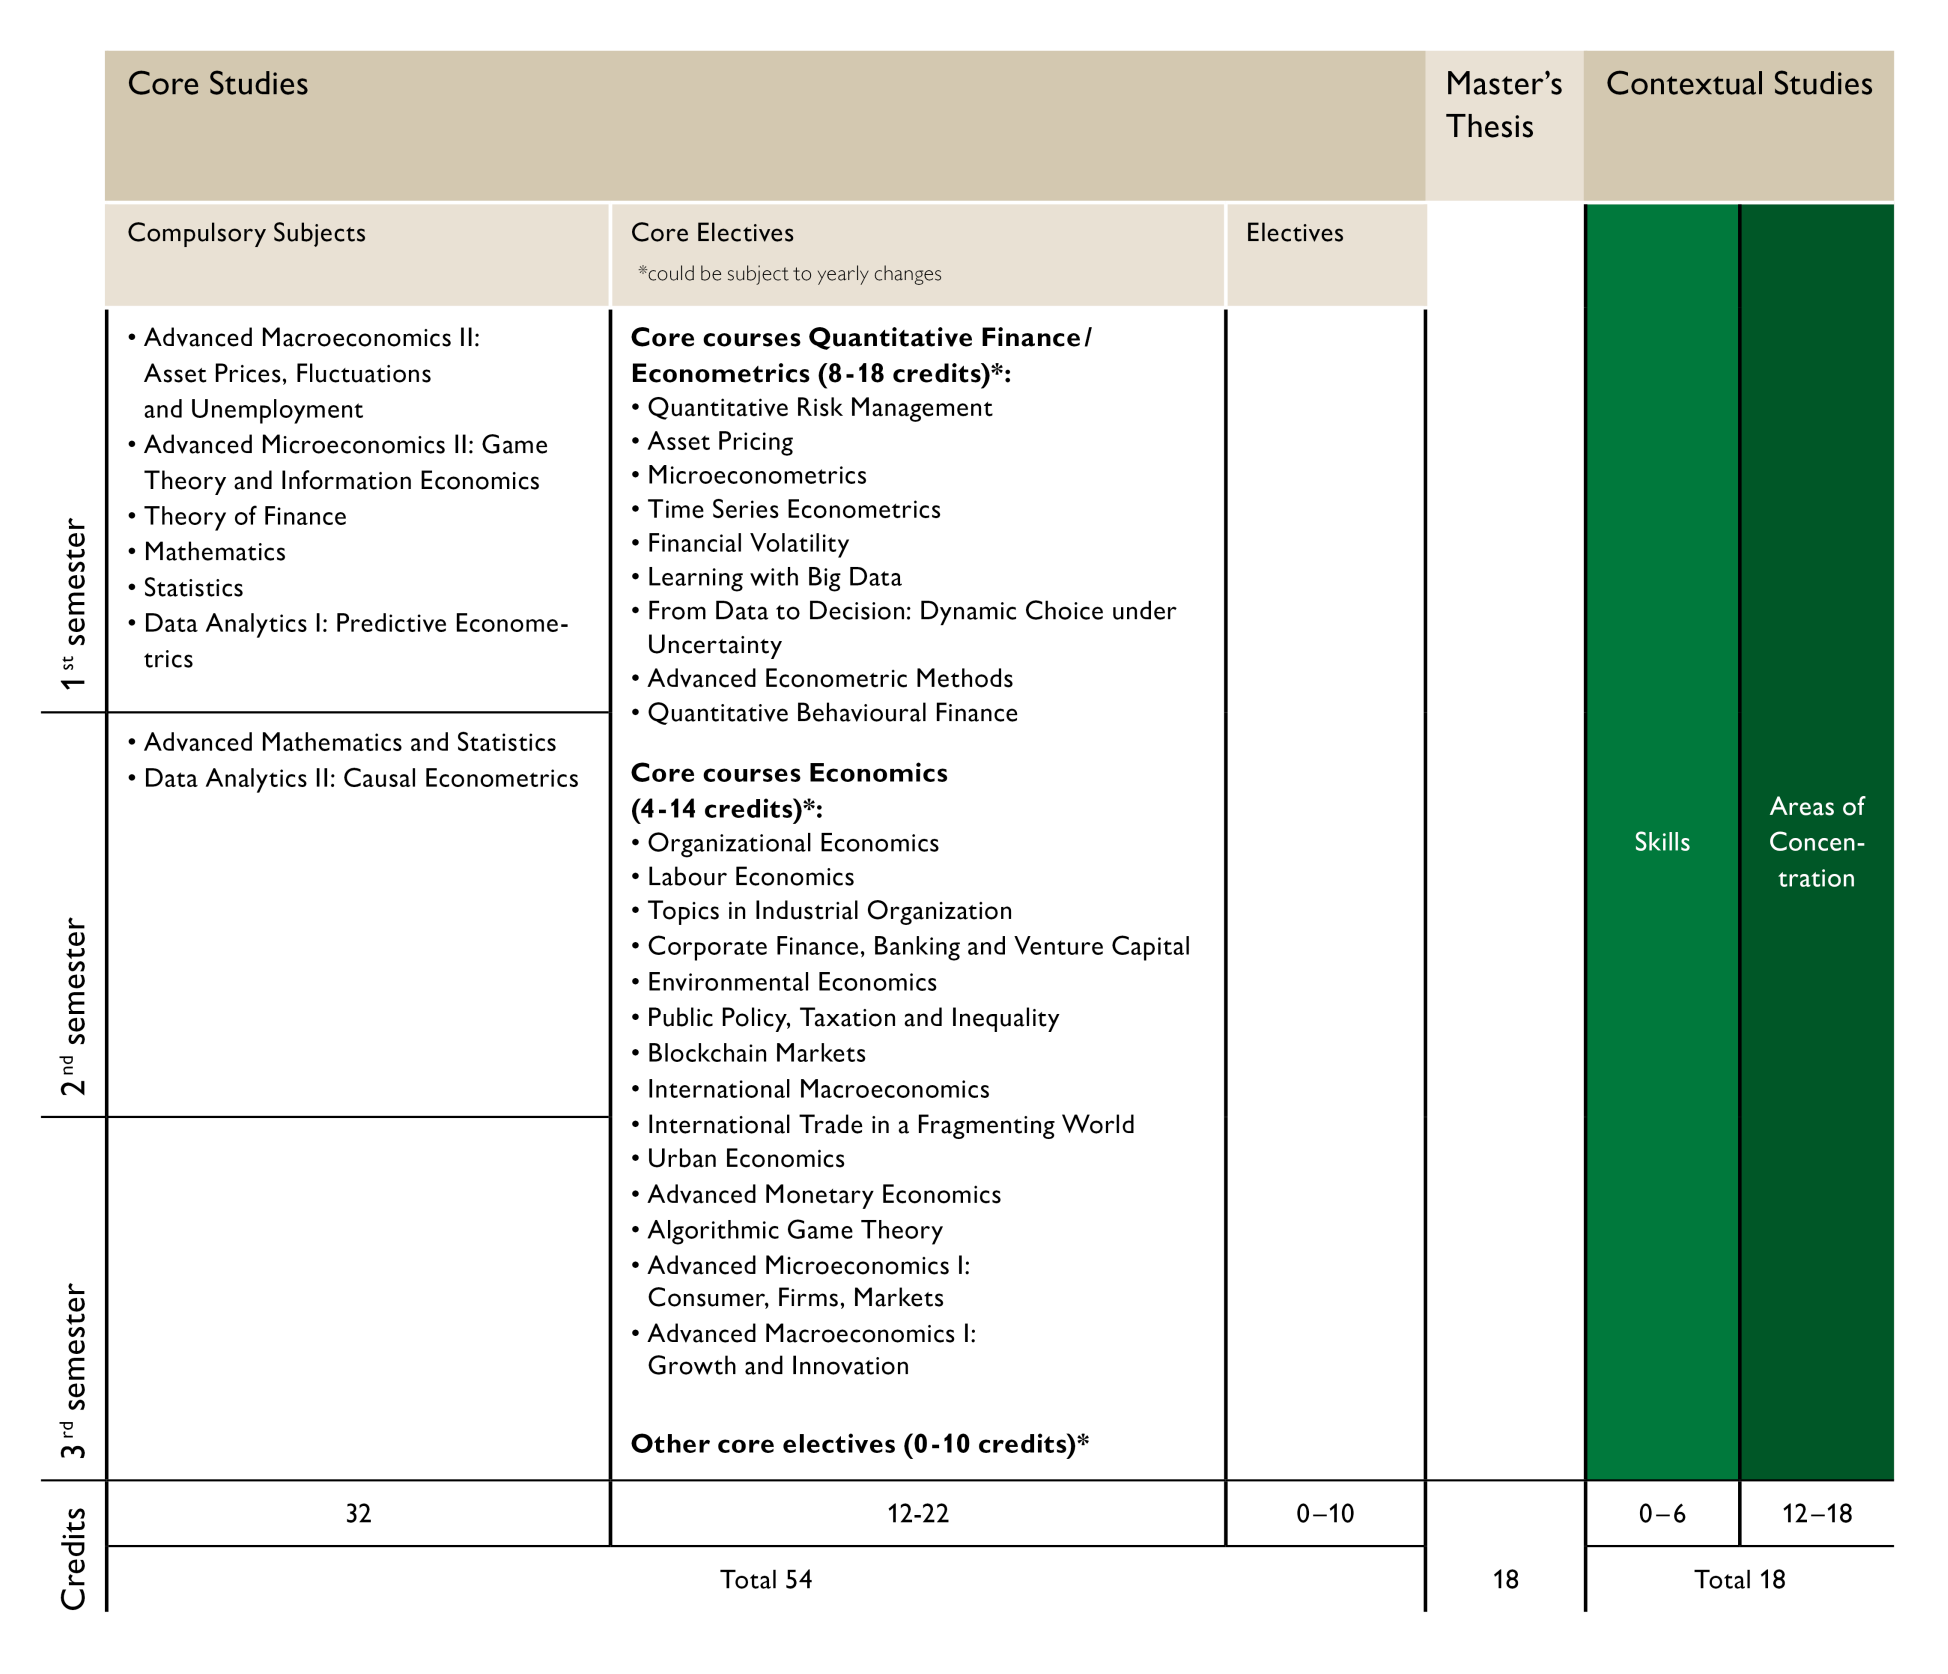This screenshot has width=1948, height=1674.
Task: Click Other core electives heading
Action: pyautogui.click(x=859, y=1444)
